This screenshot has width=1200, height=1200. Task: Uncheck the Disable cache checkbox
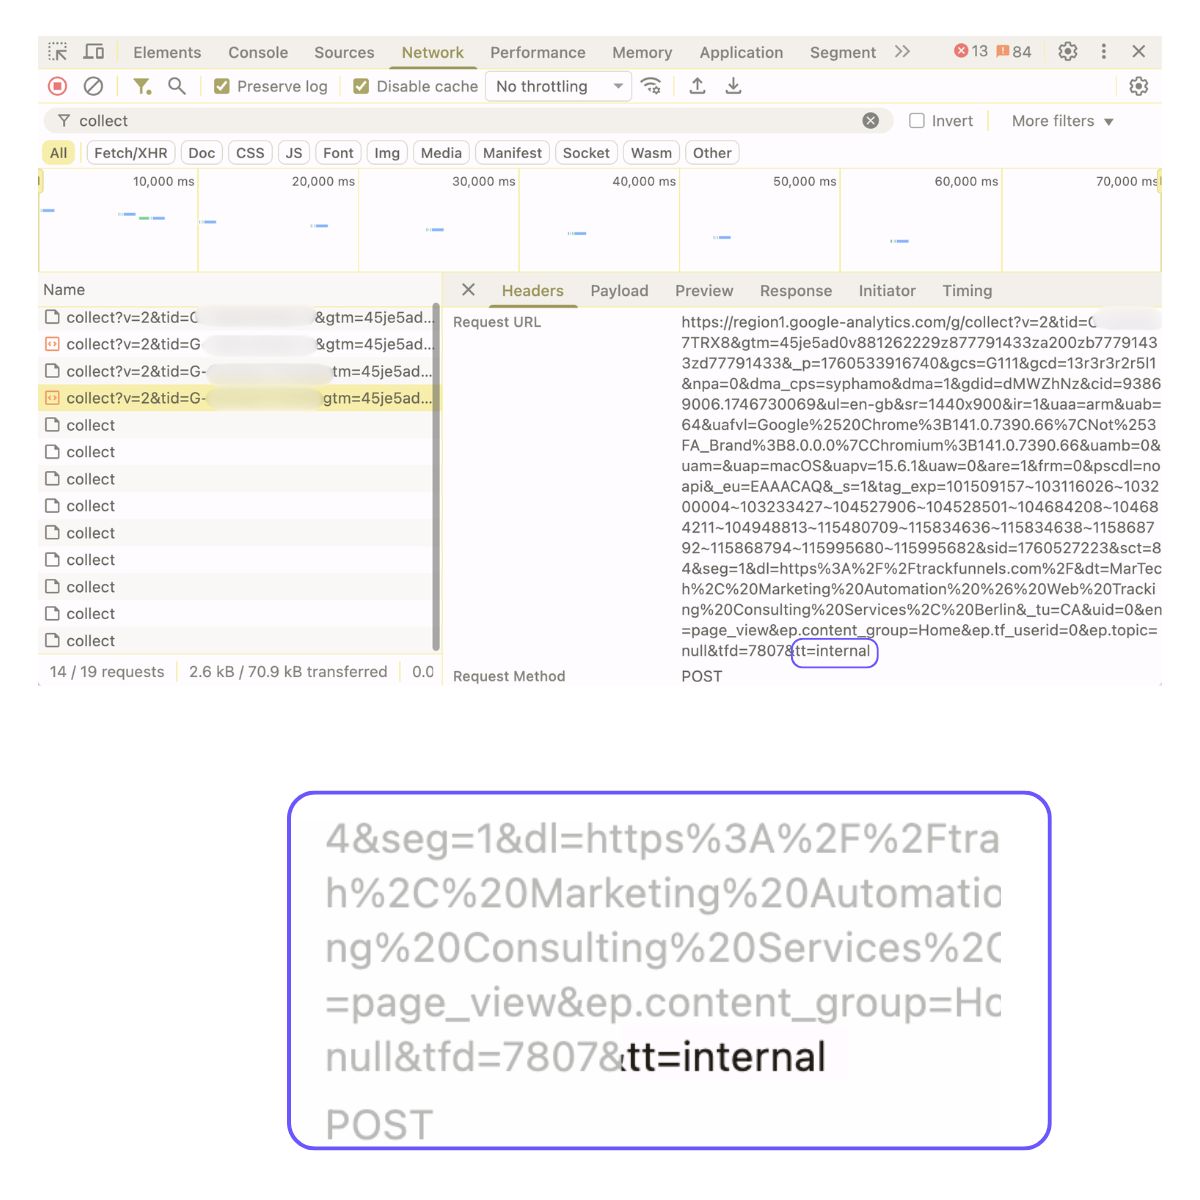(361, 87)
